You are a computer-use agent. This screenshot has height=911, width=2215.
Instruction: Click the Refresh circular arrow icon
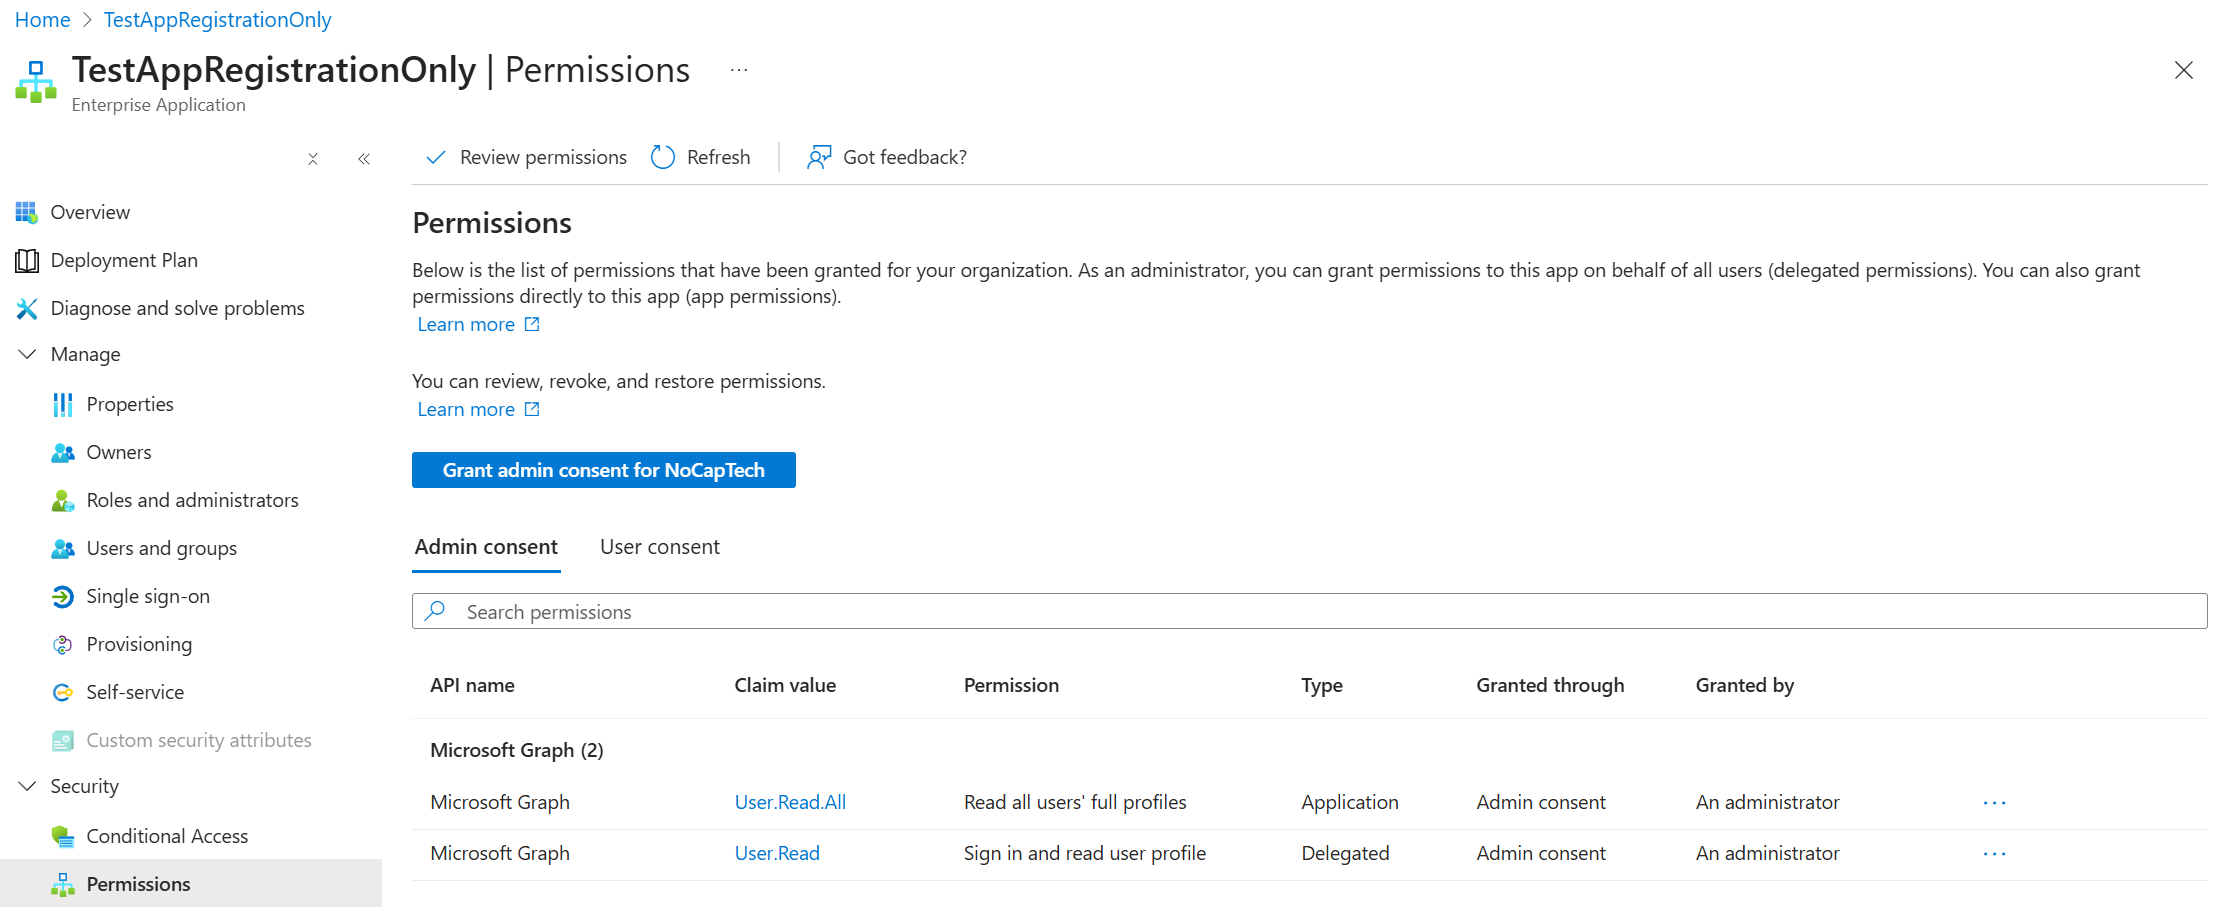(x=663, y=157)
